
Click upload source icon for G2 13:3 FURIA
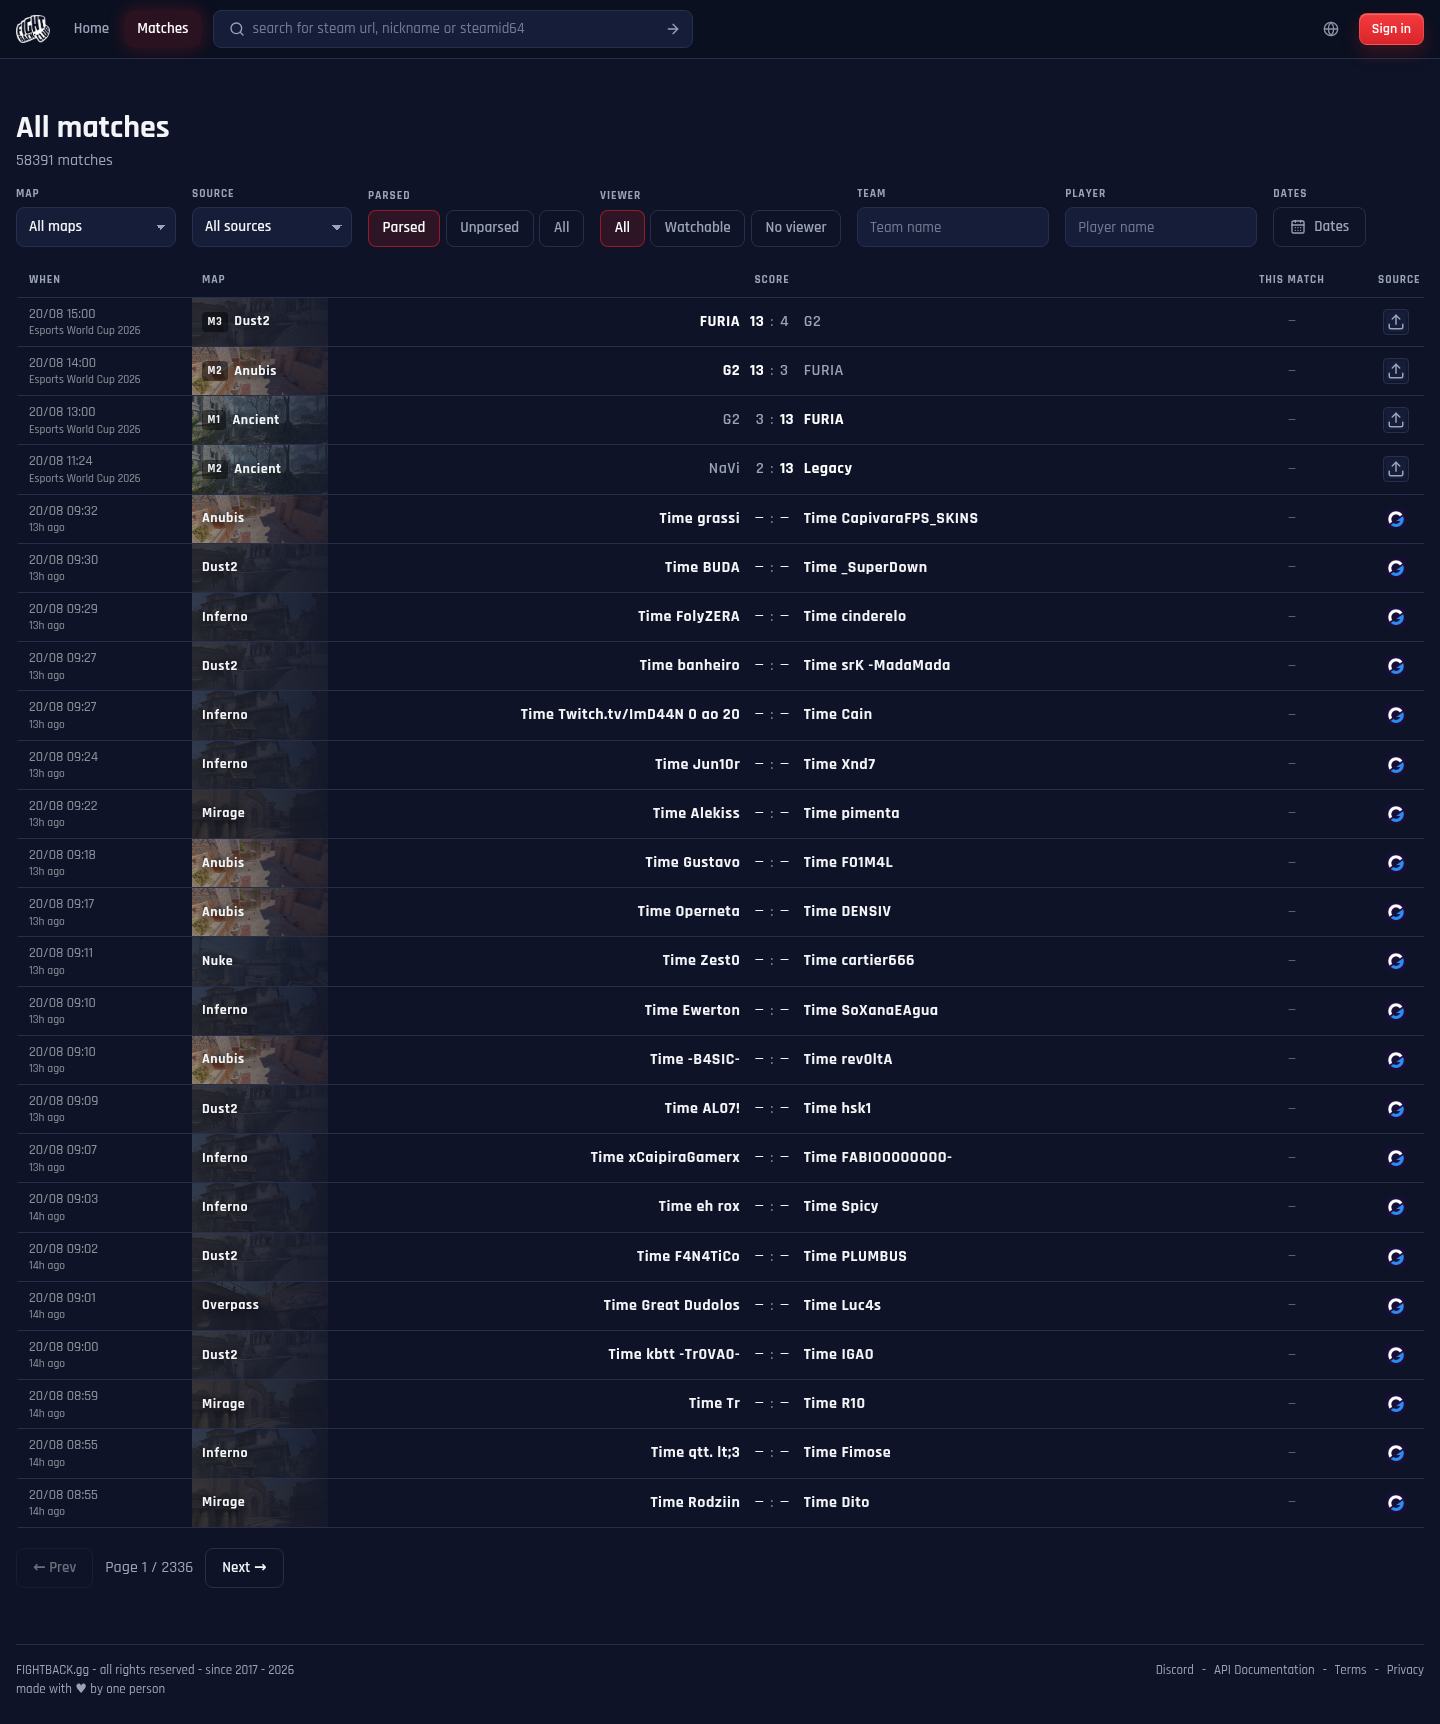pos(1396,371)
